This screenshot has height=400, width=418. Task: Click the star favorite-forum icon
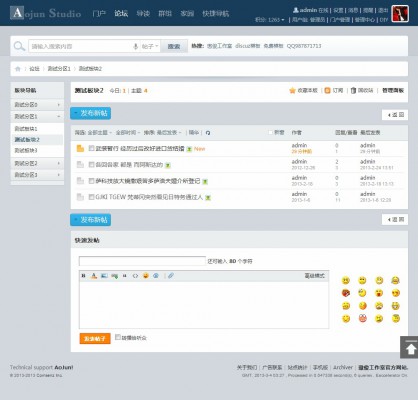tap(292, 90)
